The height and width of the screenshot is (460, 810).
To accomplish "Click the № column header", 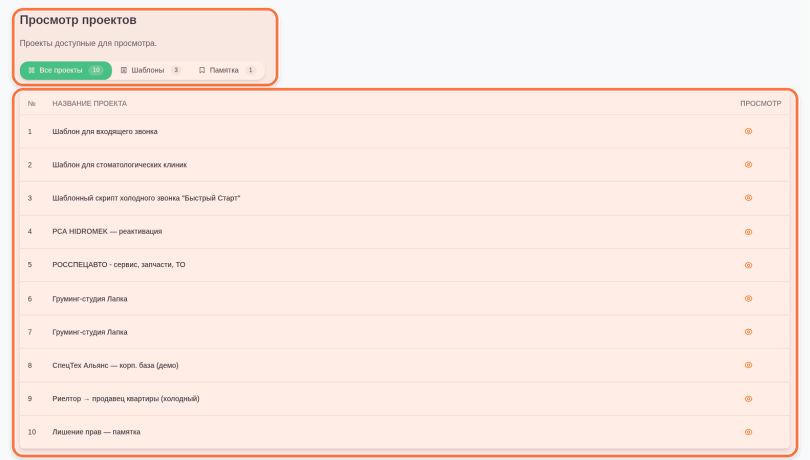I will tap(32, 103).
